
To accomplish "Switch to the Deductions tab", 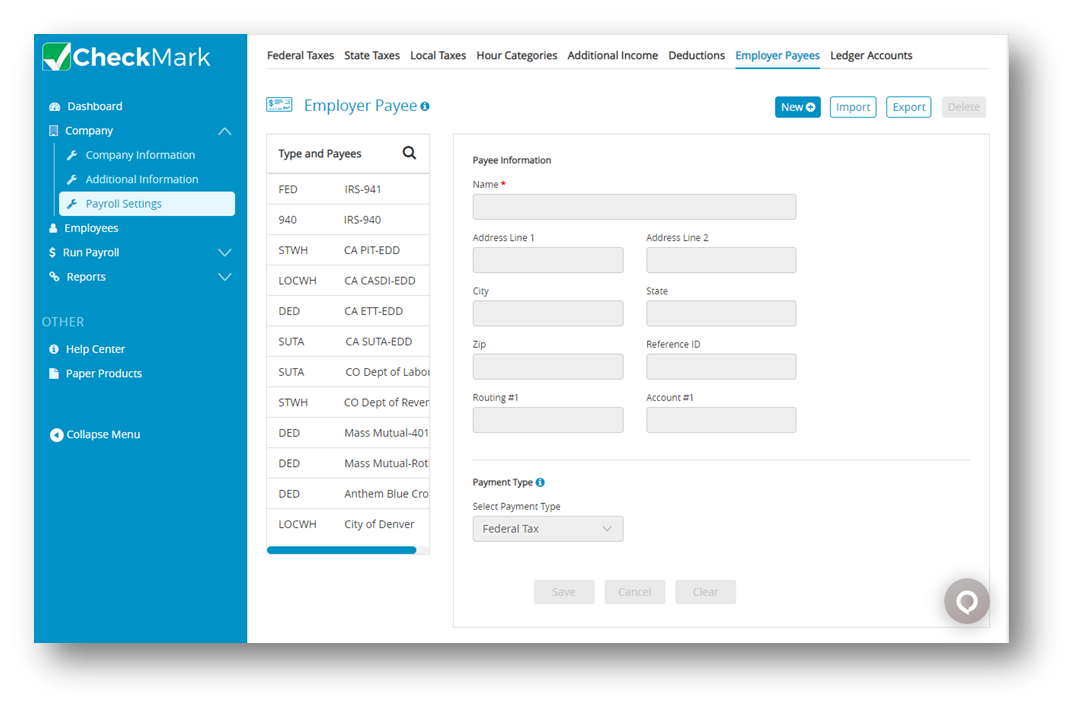I will [696, 55].
